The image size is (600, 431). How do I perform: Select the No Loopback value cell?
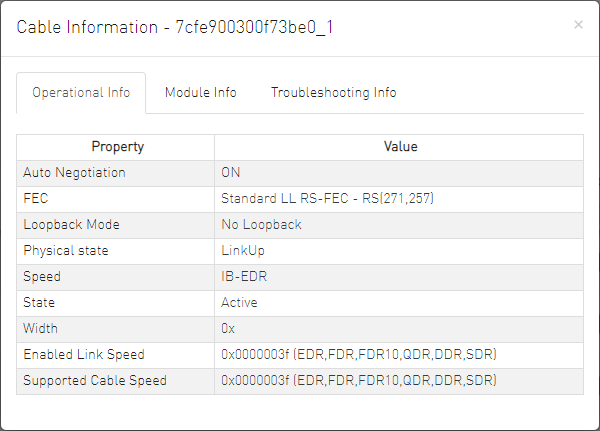click(261, 225)
